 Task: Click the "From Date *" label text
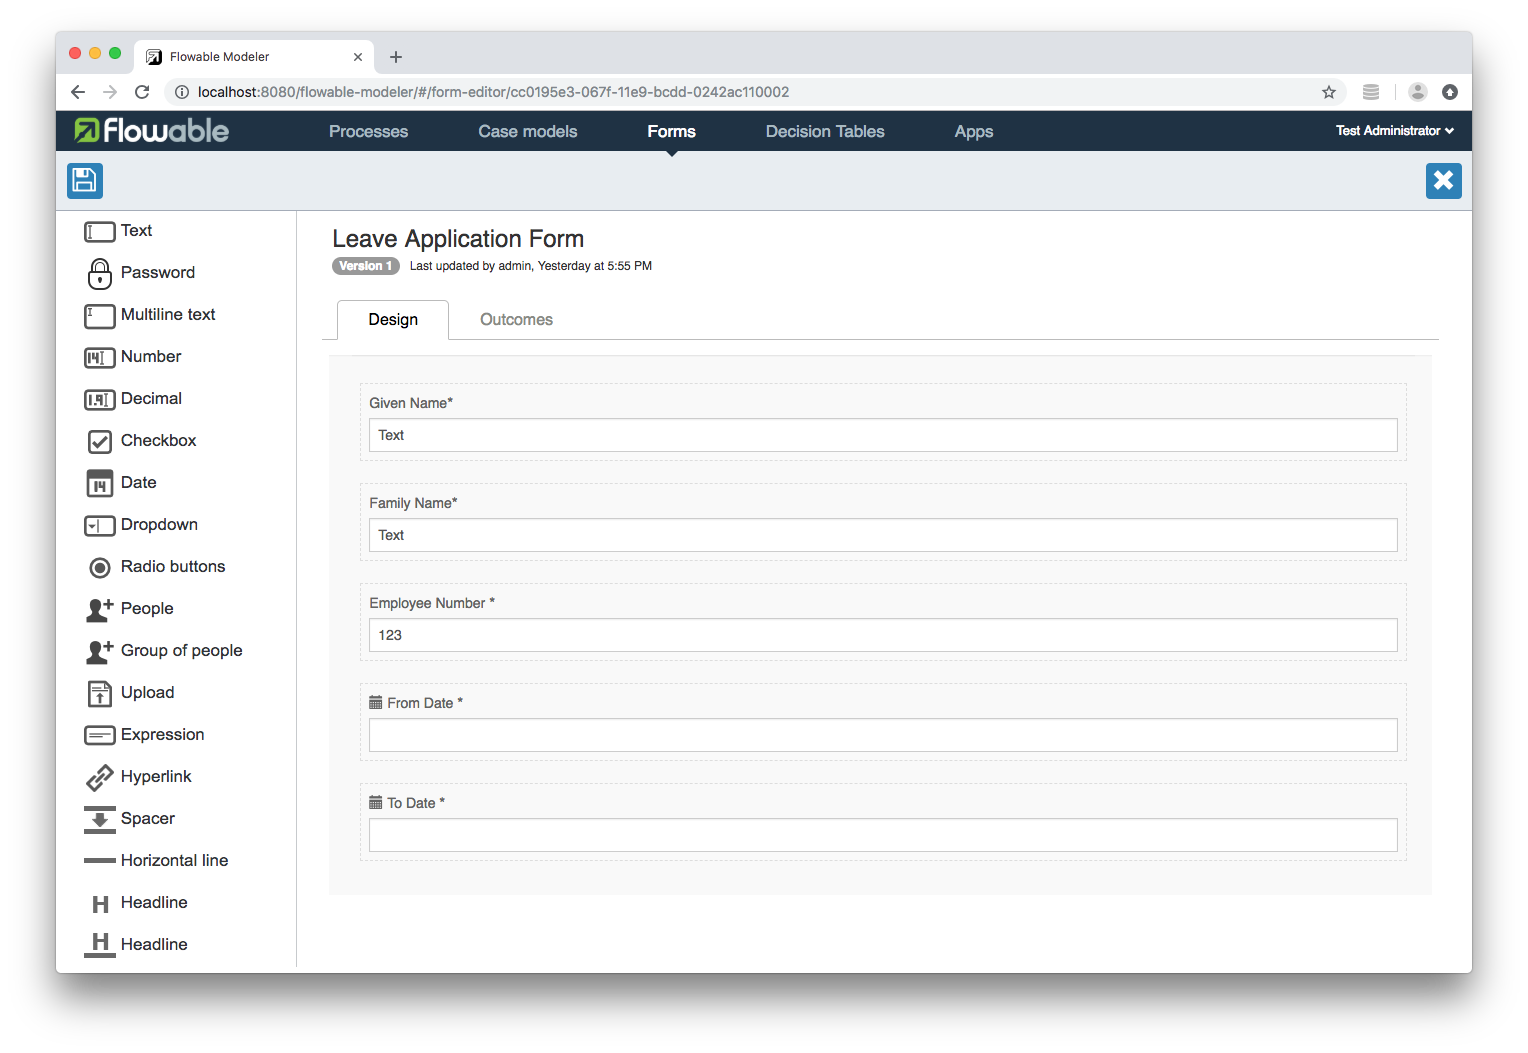[x=425, y=703]
